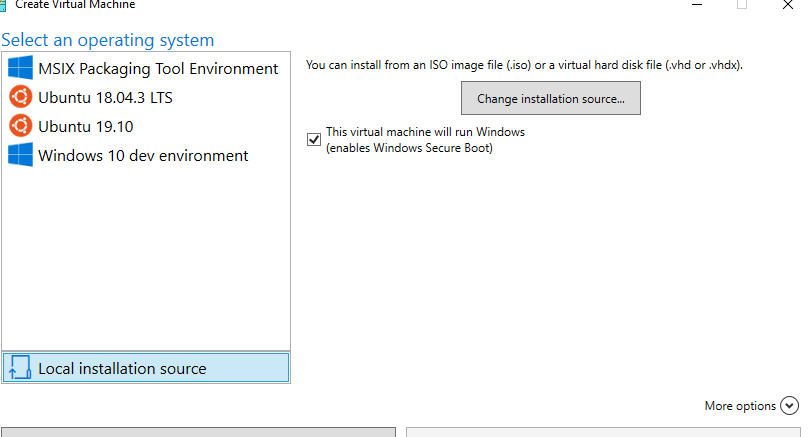Expand the More options chevron arrow
The height and width of the screenshot is (437, 811).
tap(789, 405)
